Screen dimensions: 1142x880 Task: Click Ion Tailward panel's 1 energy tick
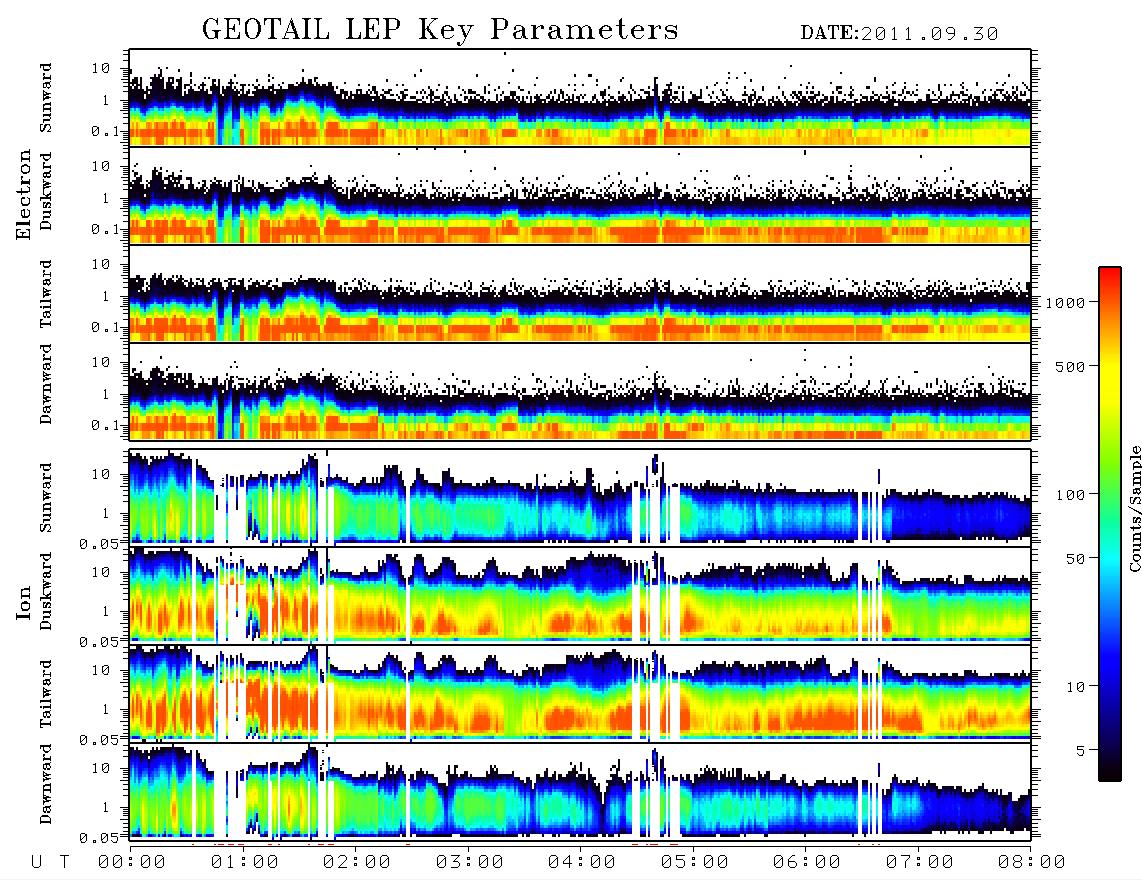point(106,709)
